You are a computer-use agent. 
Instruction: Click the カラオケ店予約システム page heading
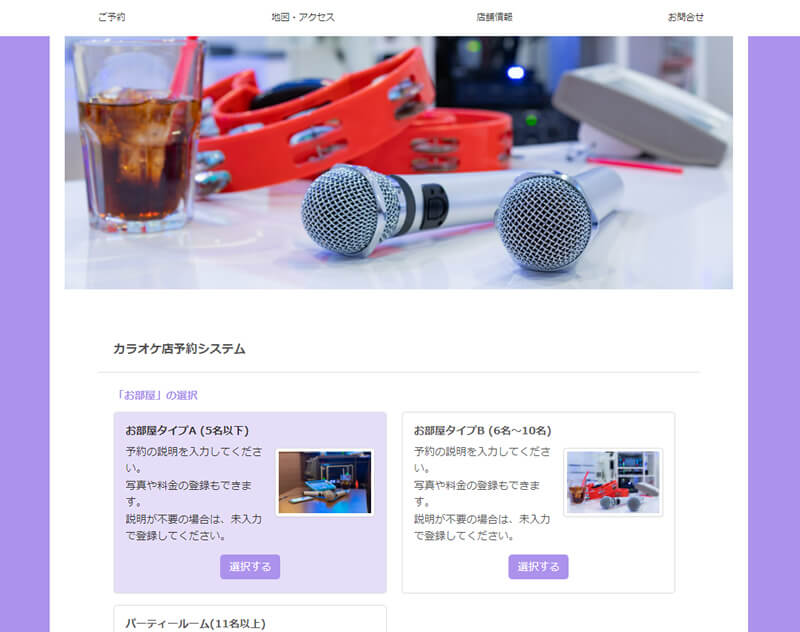[x=179, y=349]
